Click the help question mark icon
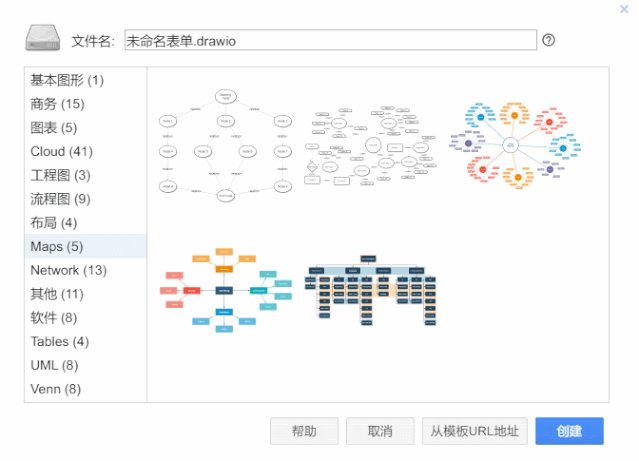Viewport: 639px width, 461px height. [548, 40]
